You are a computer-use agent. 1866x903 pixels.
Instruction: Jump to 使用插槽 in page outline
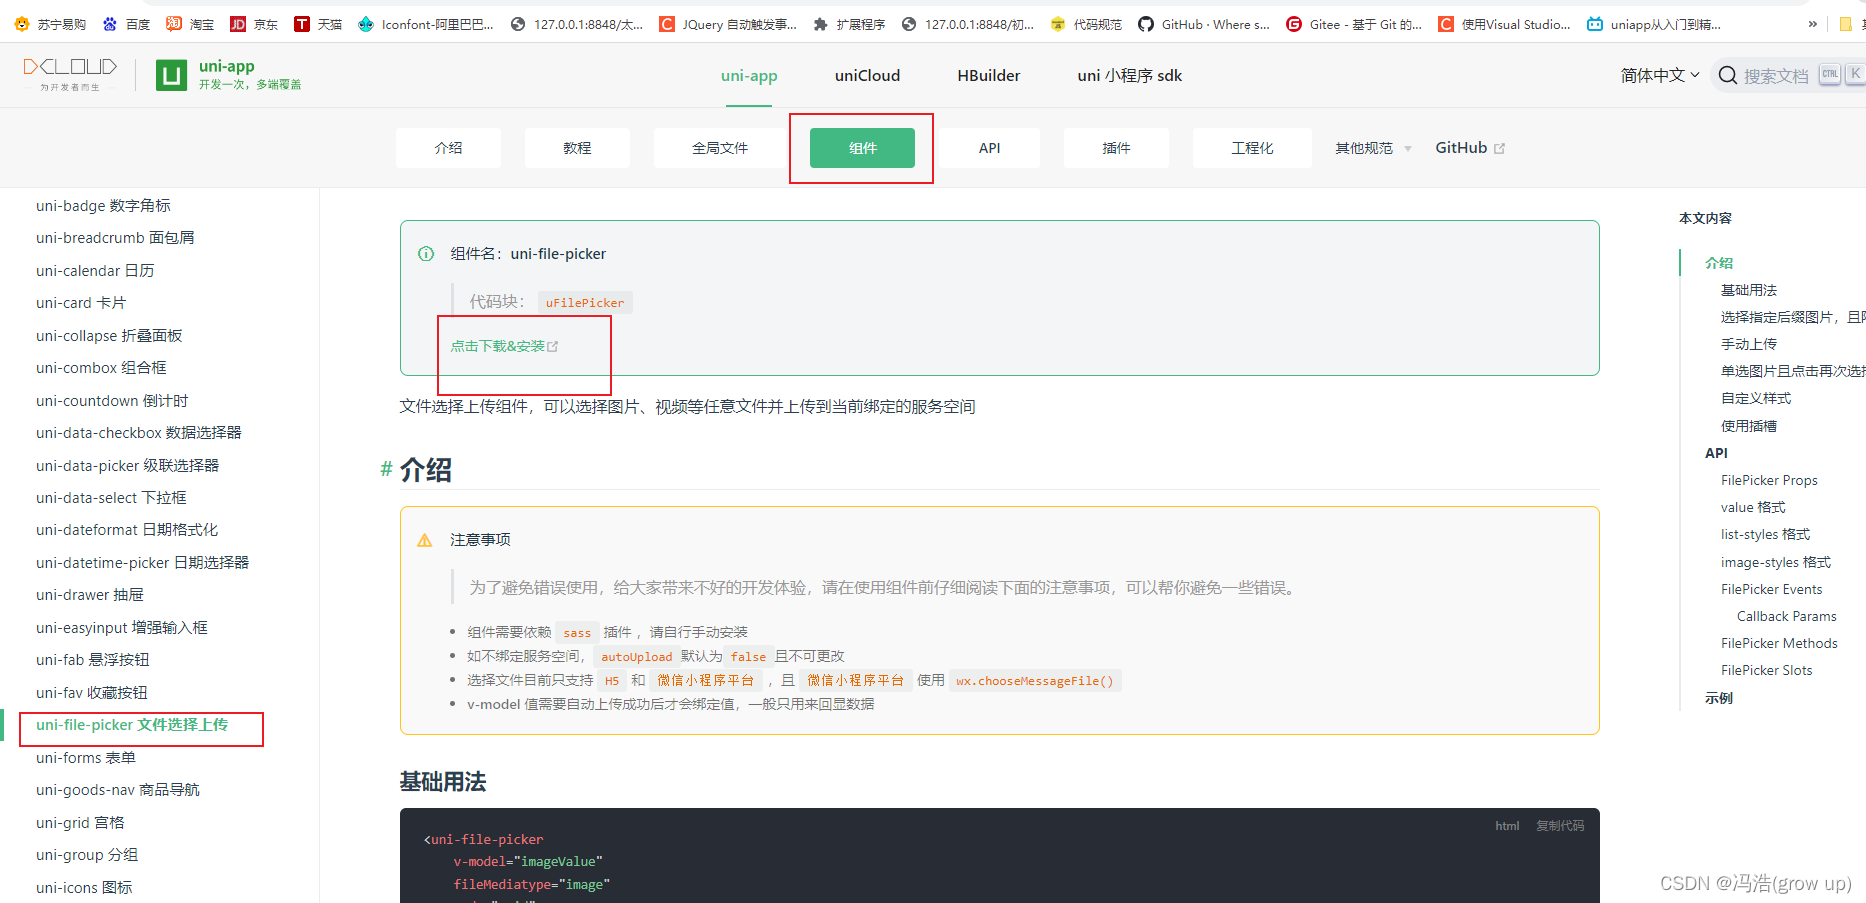point(1748,426)
